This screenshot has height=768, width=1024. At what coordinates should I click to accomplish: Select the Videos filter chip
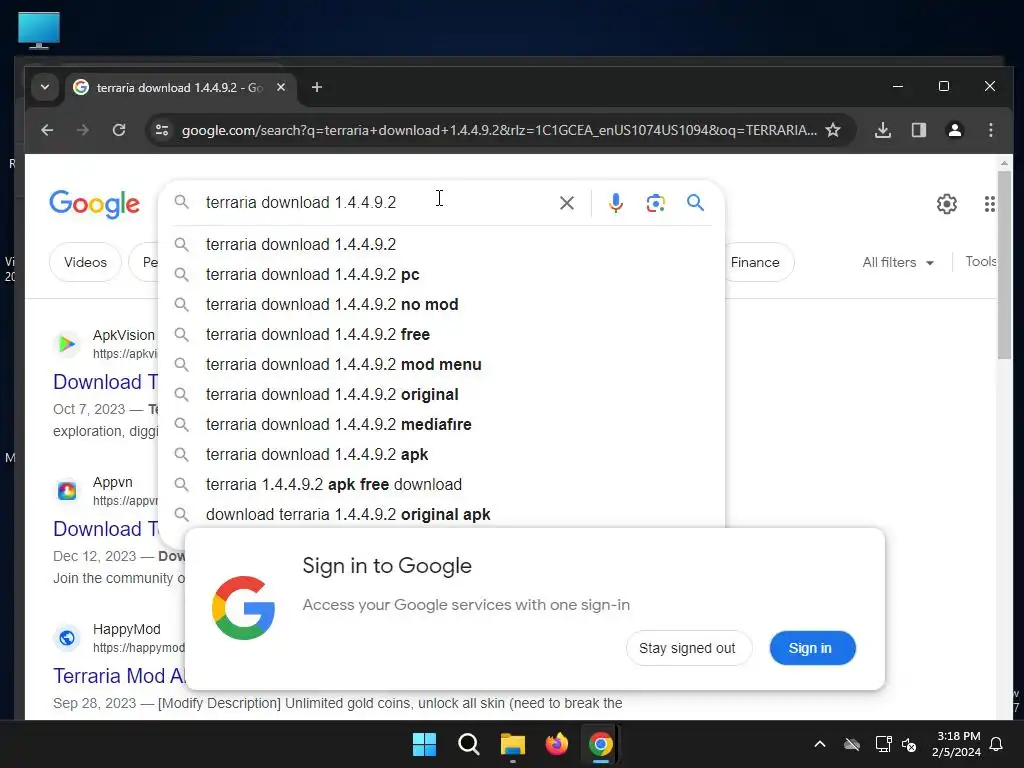(86, 262)
